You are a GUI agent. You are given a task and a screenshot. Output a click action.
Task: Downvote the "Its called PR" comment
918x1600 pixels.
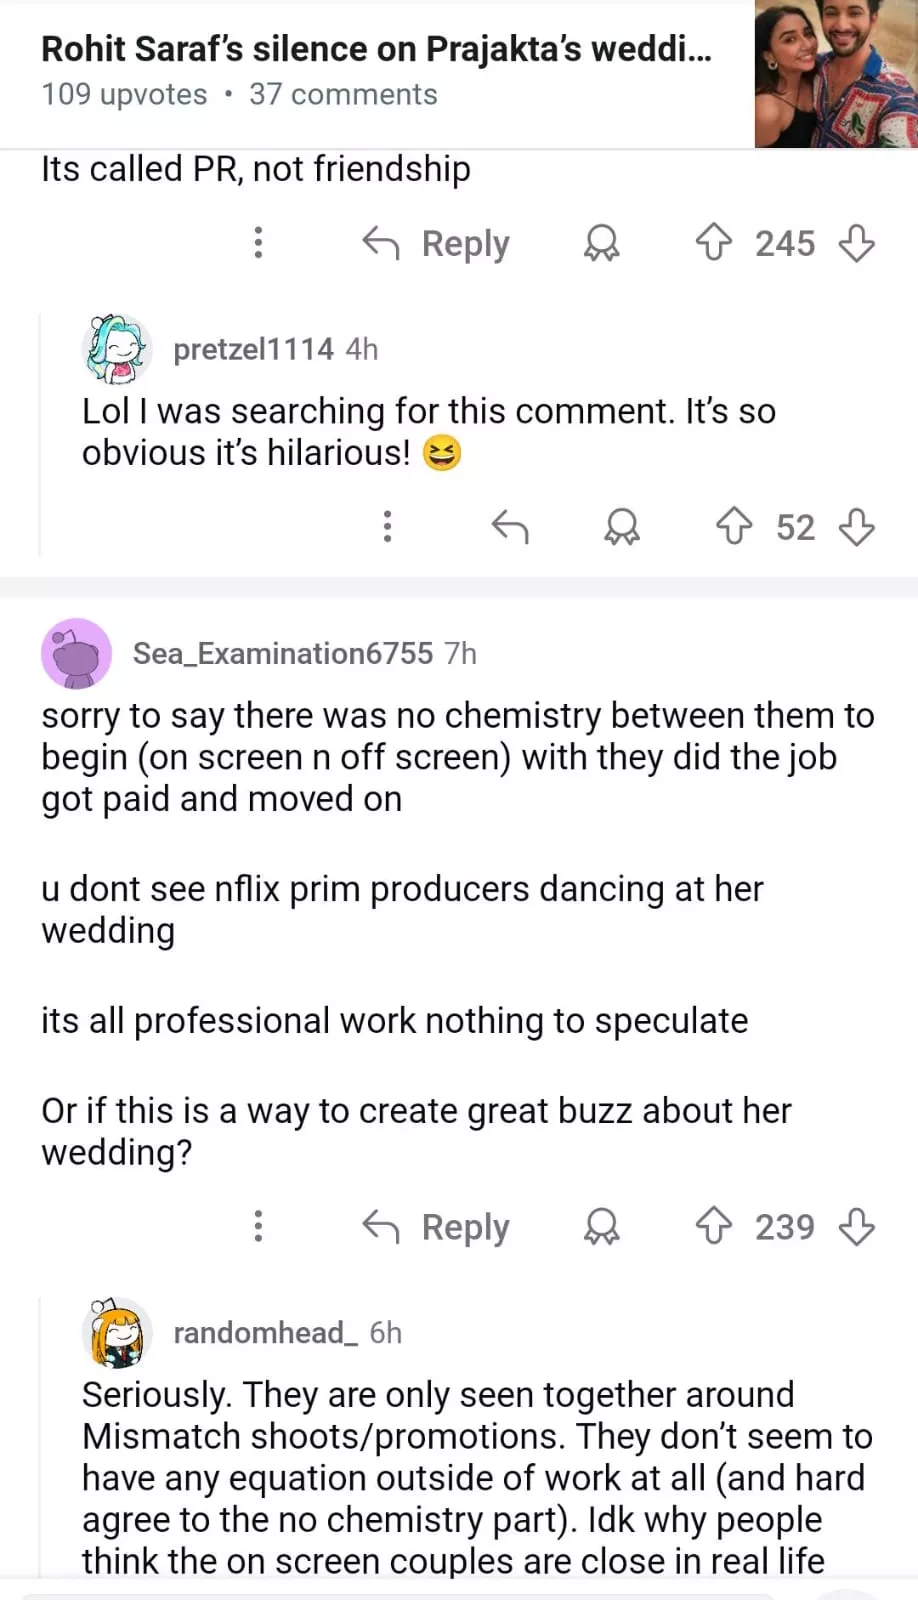[857, 243]
